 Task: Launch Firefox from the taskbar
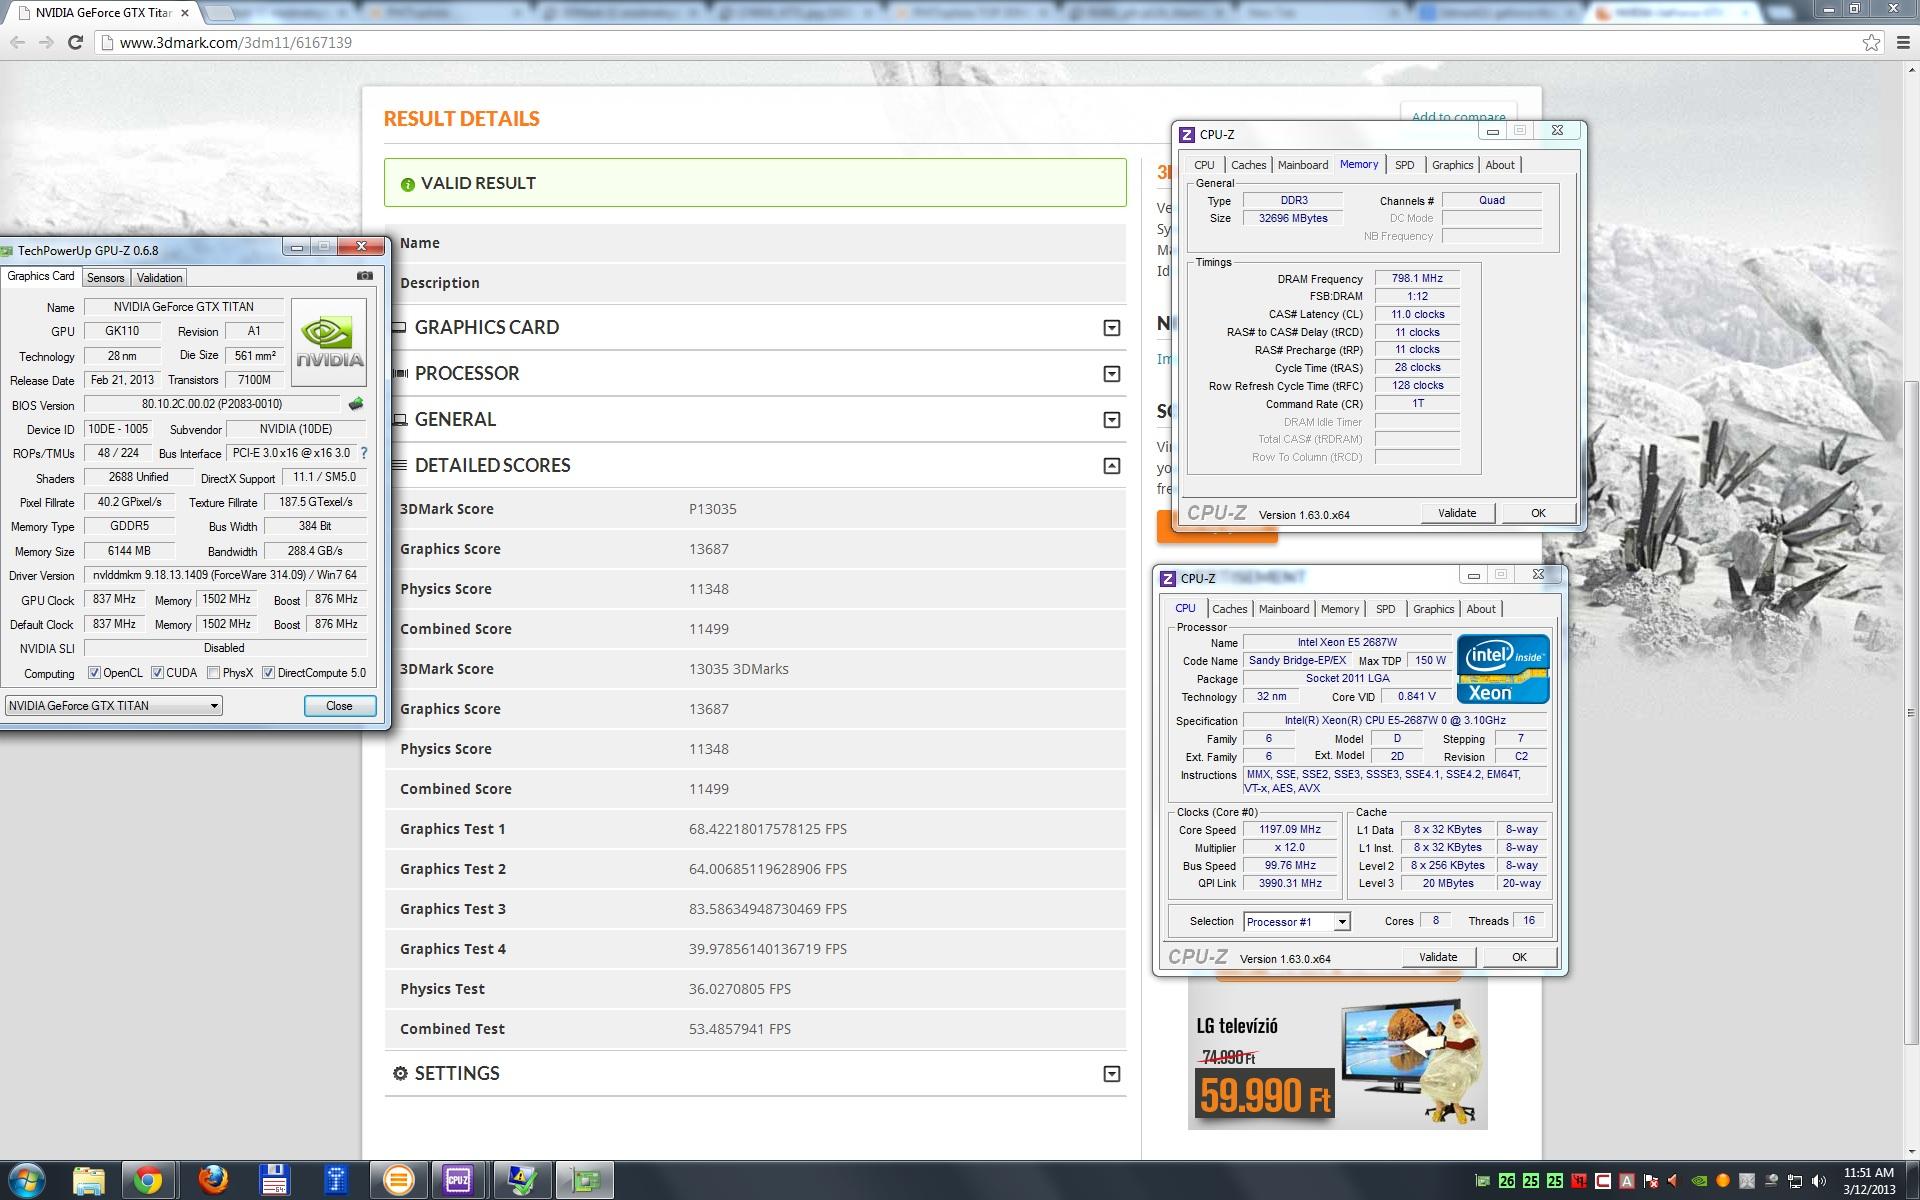(212, 1181)
